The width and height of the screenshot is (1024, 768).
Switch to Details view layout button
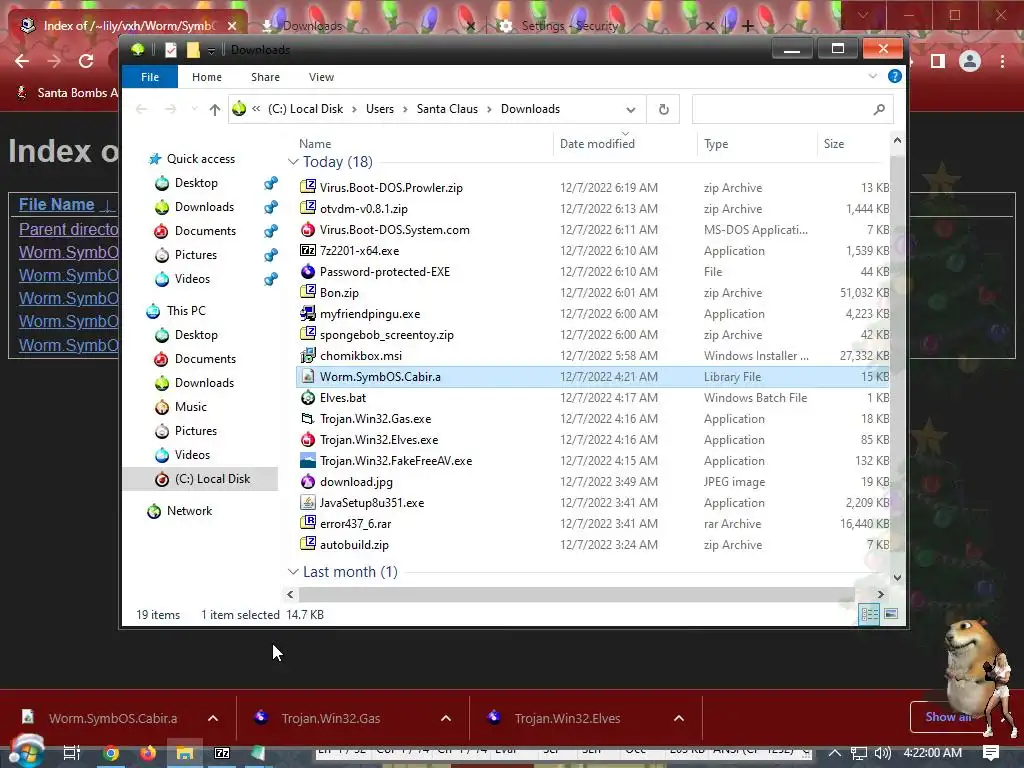point(869,614)
